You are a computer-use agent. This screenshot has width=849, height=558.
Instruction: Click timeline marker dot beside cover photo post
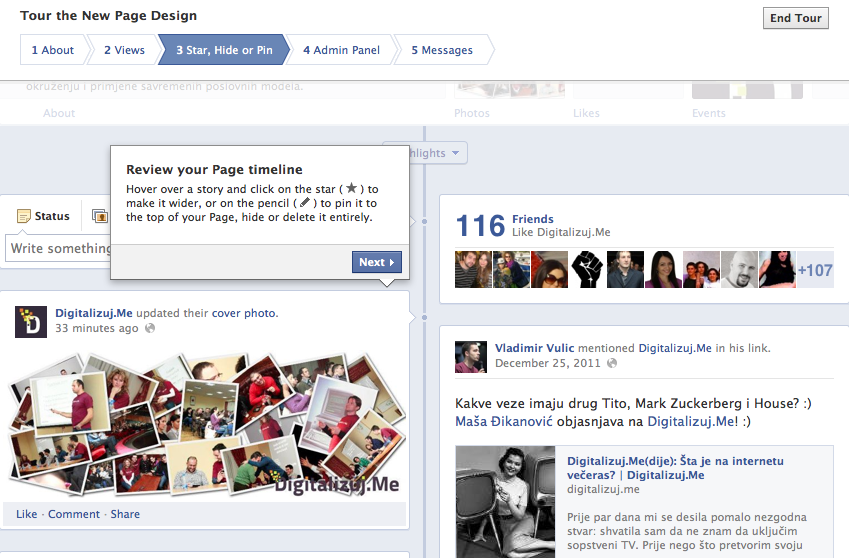click(x=424, y=318)
